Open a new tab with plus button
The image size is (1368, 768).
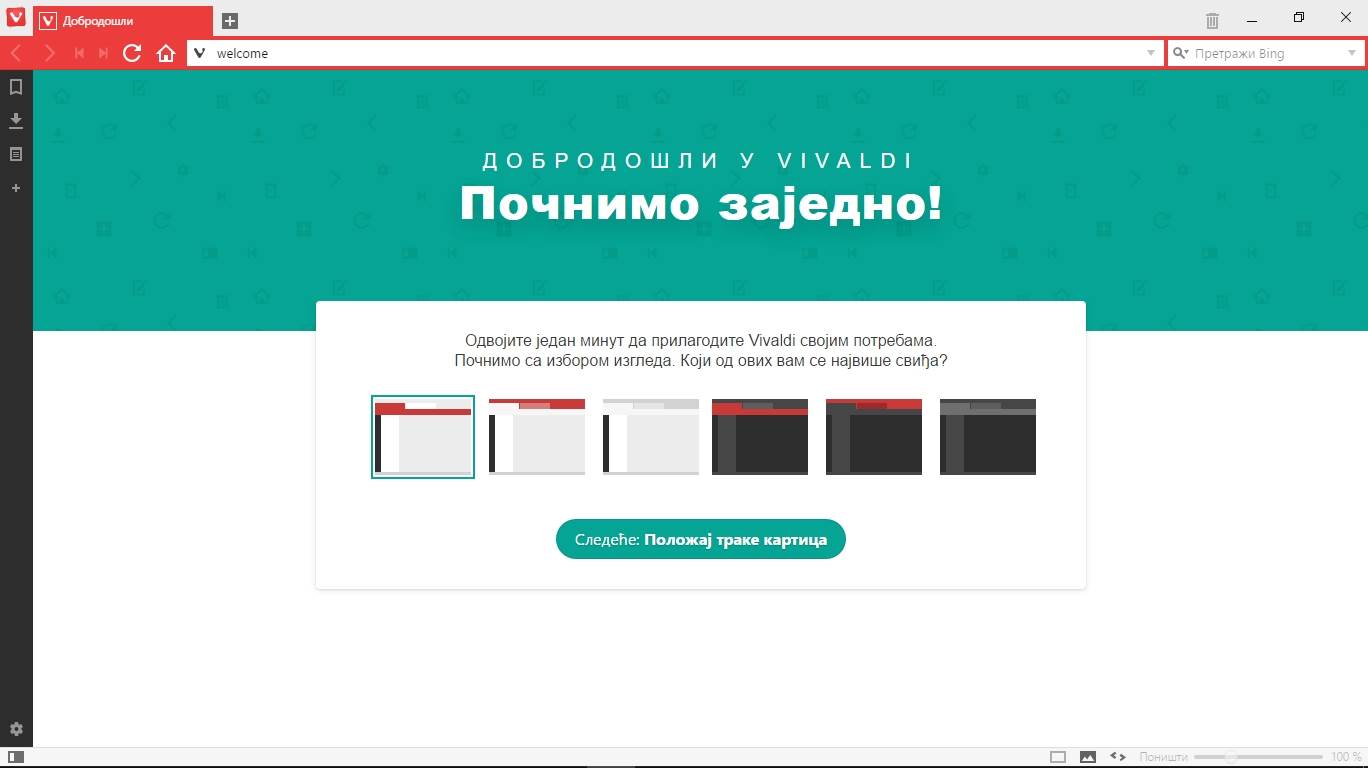click(x=229, y=21)
